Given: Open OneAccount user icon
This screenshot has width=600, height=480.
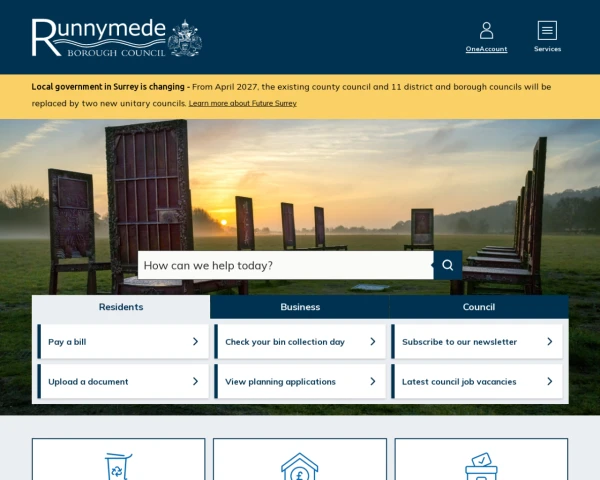Looking at the screenshot, I should [x=486, y=31].
